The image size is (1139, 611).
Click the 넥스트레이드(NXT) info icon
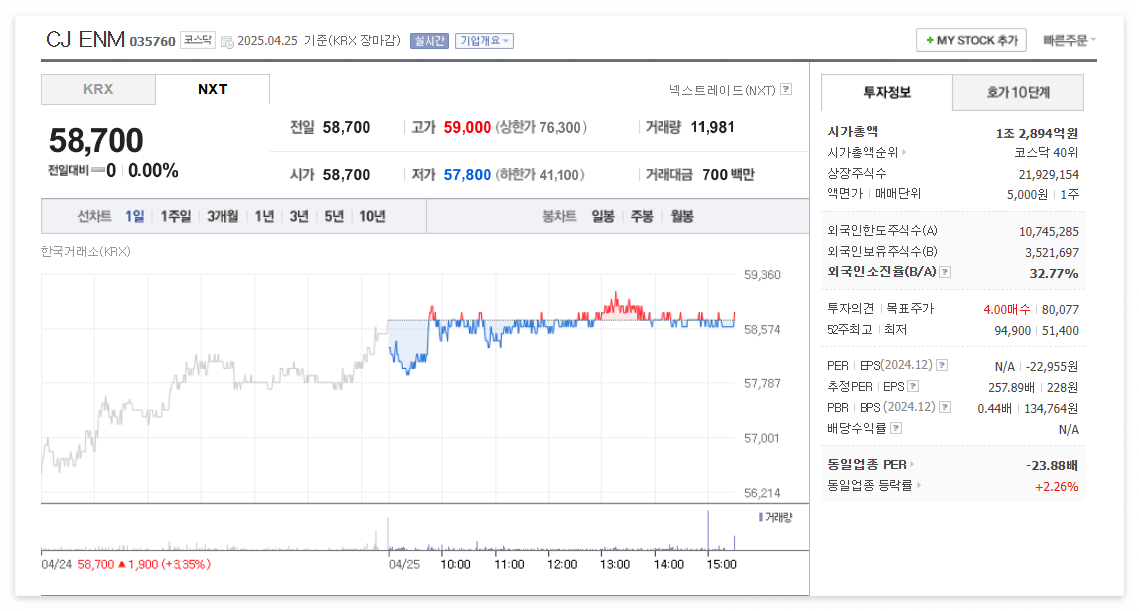(786, 90)
